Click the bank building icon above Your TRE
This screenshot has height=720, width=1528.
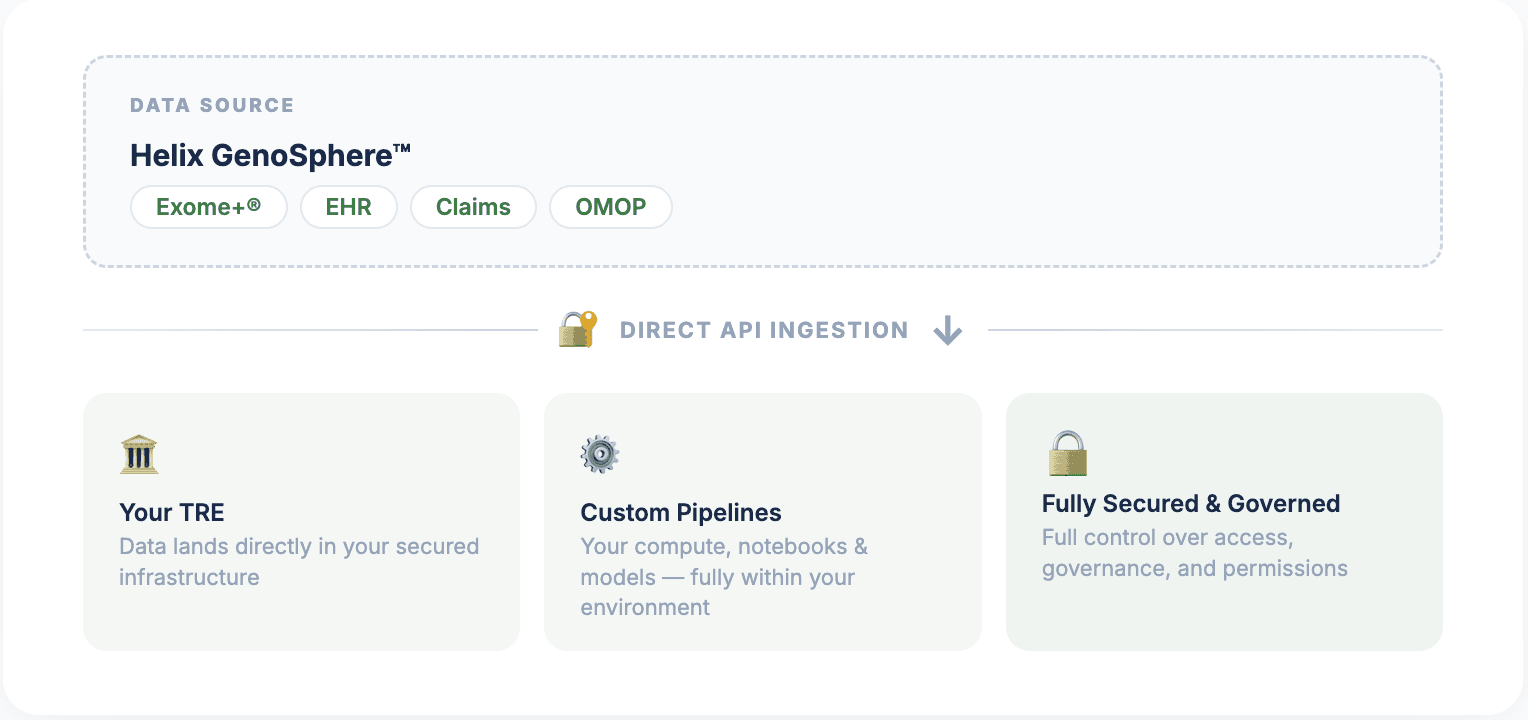[x=139, y=454]
